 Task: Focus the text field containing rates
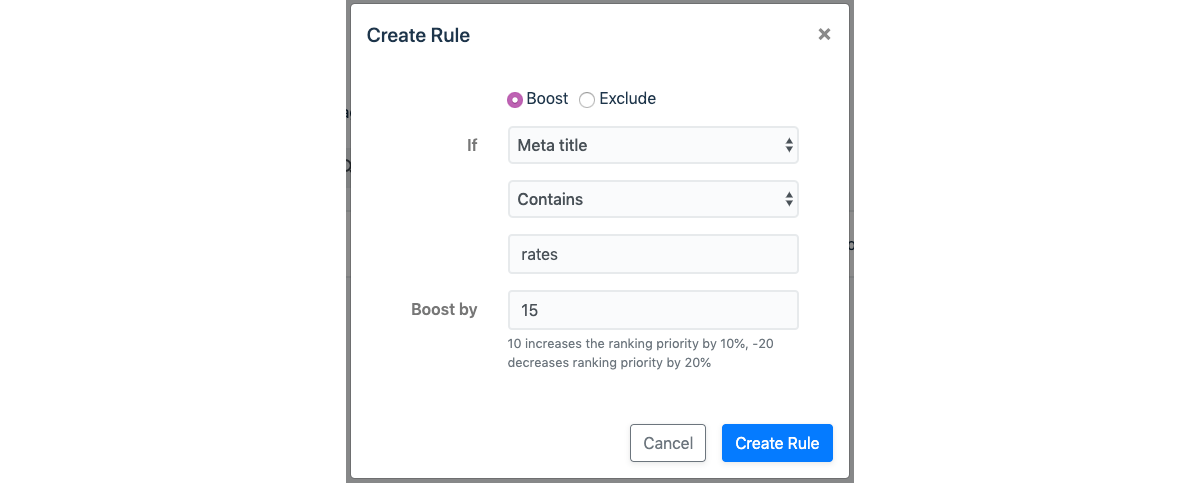[653, 254]
